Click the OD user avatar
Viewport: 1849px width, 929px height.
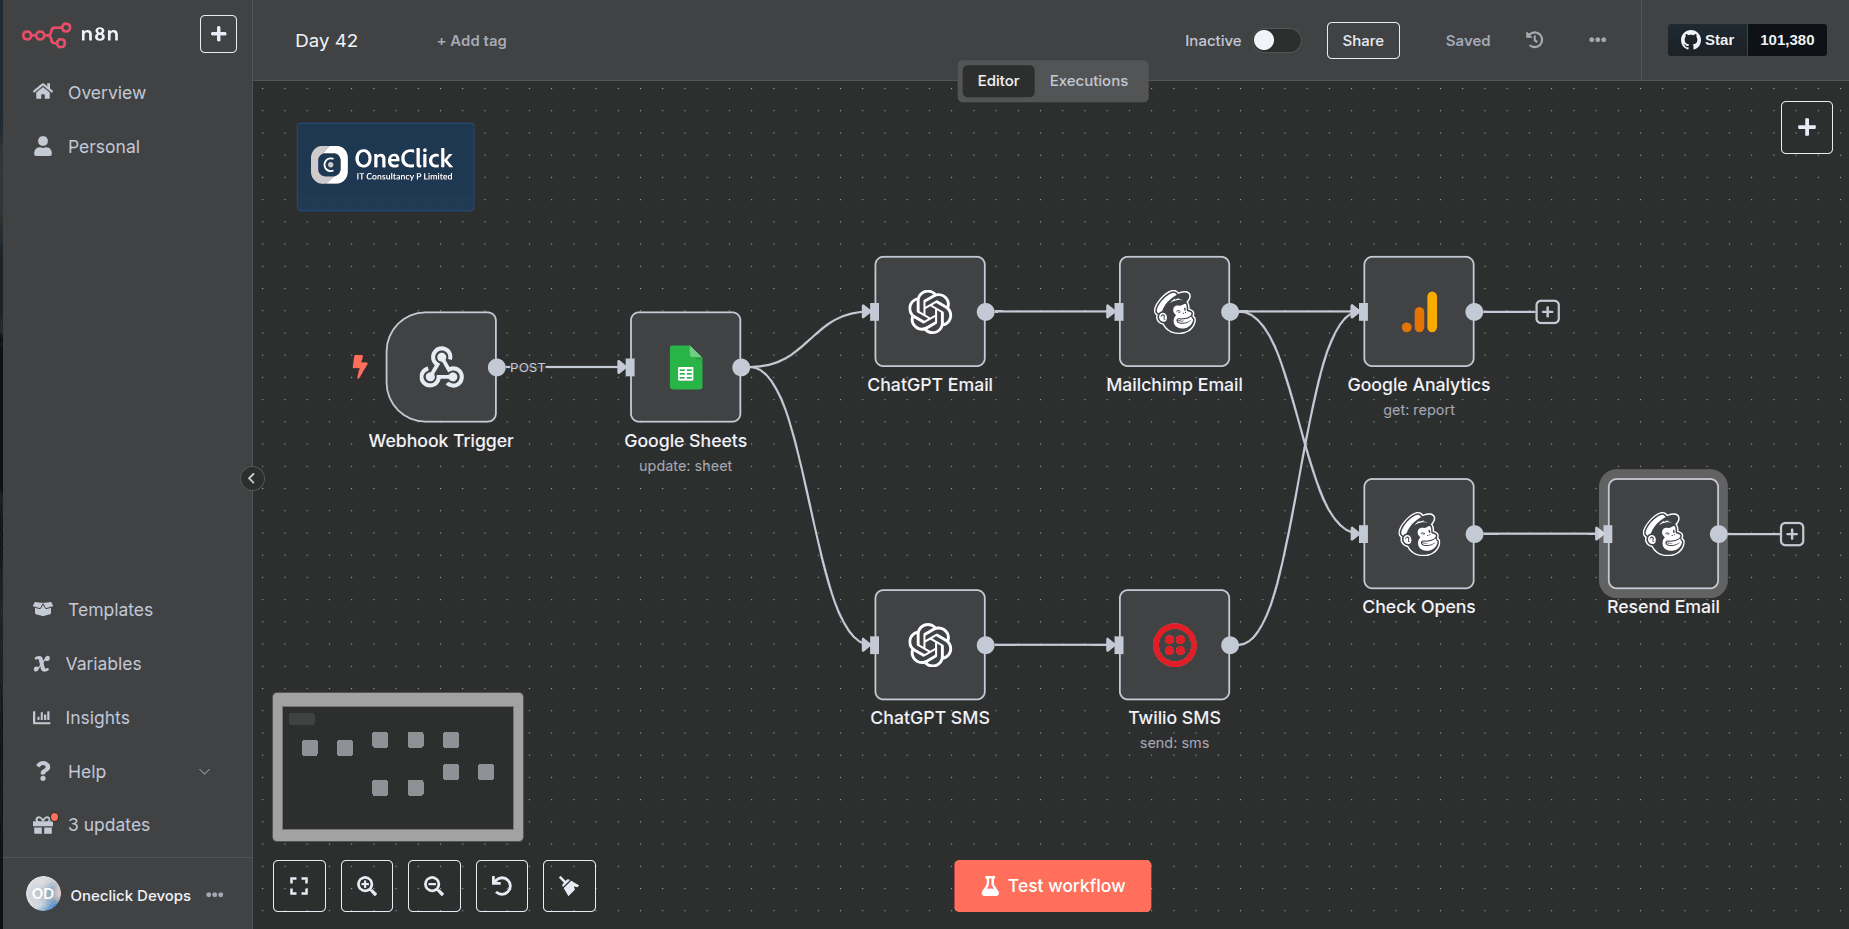(x=43, y=894)
